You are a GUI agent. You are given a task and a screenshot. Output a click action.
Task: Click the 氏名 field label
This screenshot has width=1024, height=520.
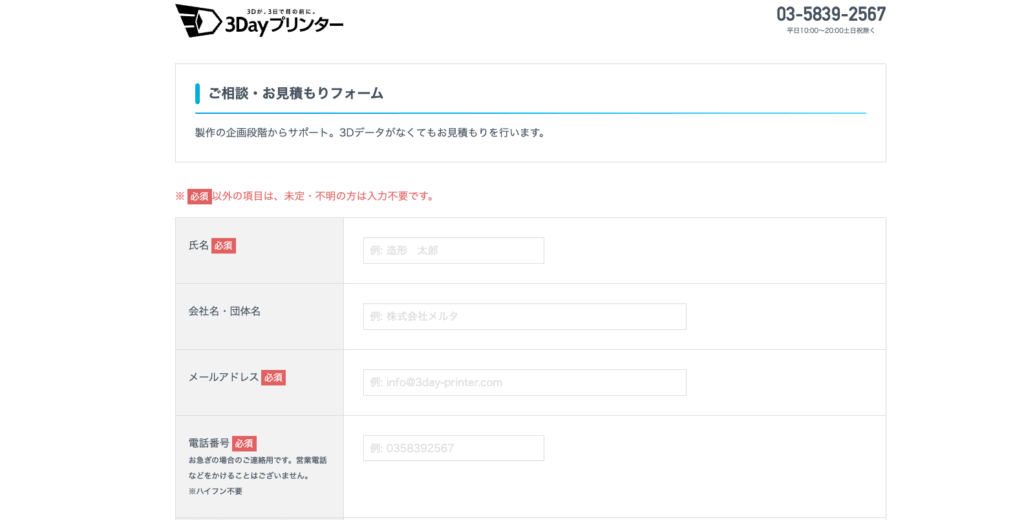pyautogui.click(x=198, y=245)
